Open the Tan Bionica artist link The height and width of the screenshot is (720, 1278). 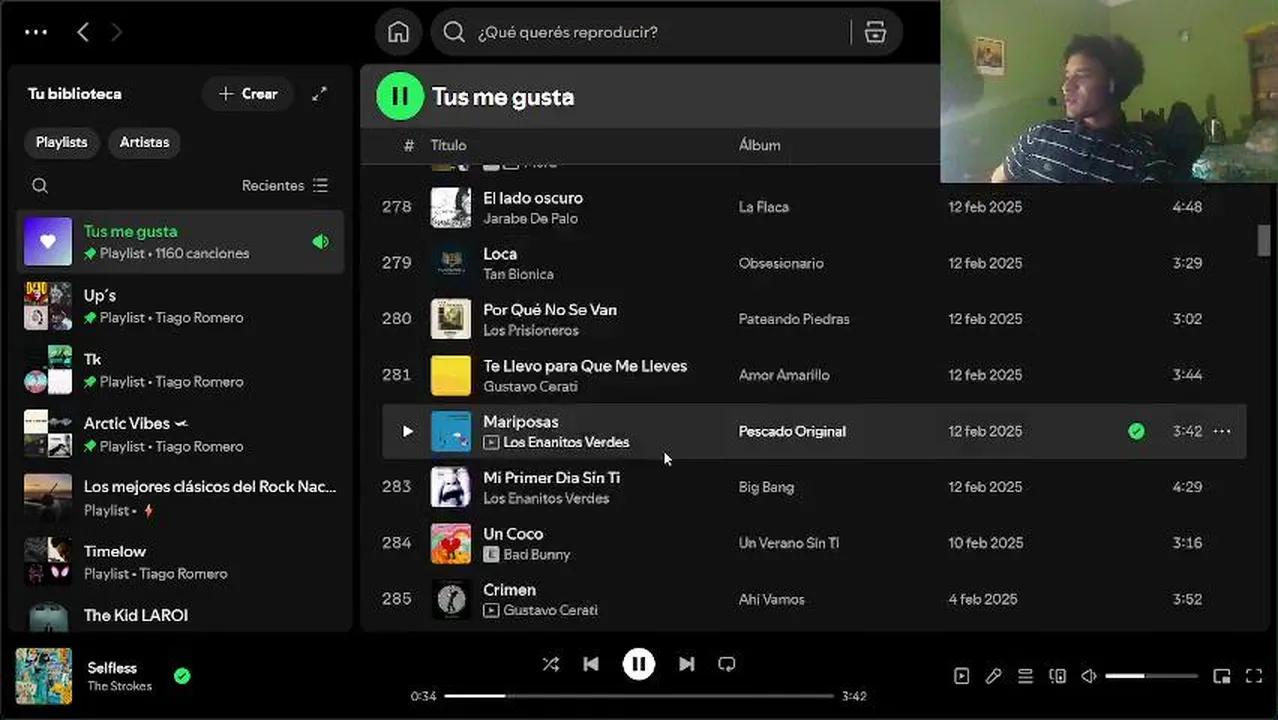(x=518, y=274)
